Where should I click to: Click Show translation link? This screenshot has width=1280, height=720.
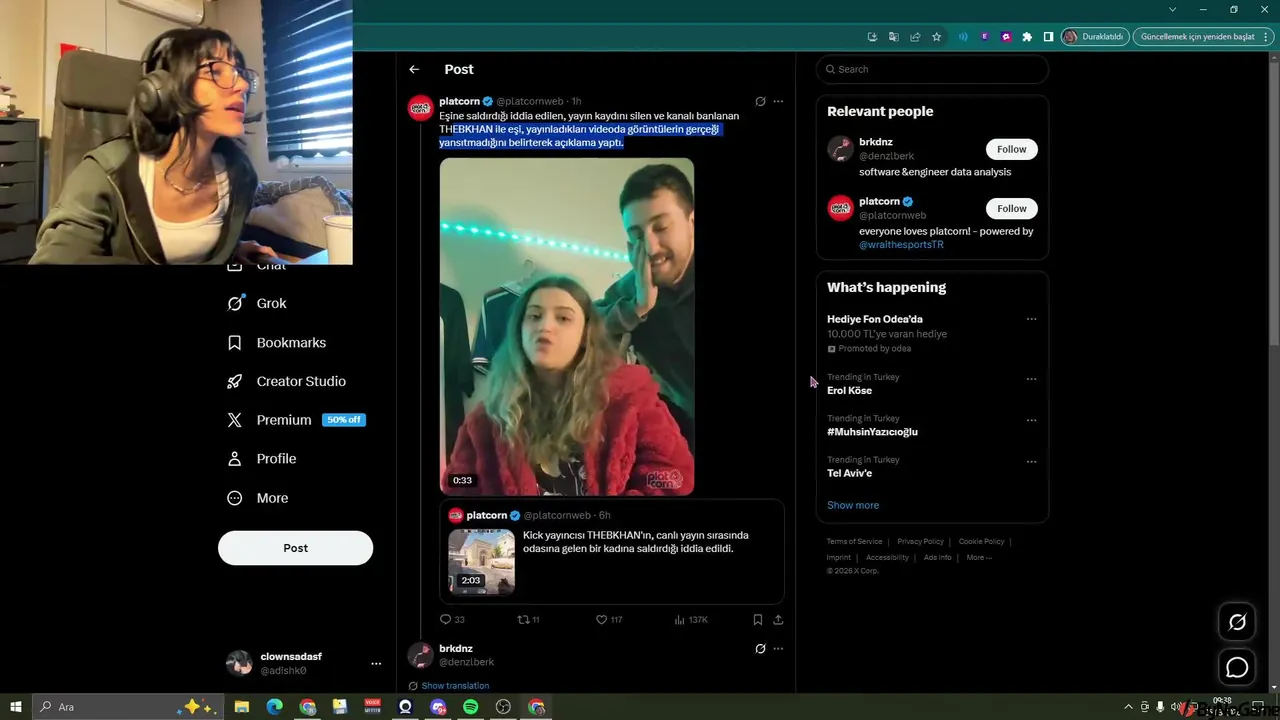(x=455, y=686)
